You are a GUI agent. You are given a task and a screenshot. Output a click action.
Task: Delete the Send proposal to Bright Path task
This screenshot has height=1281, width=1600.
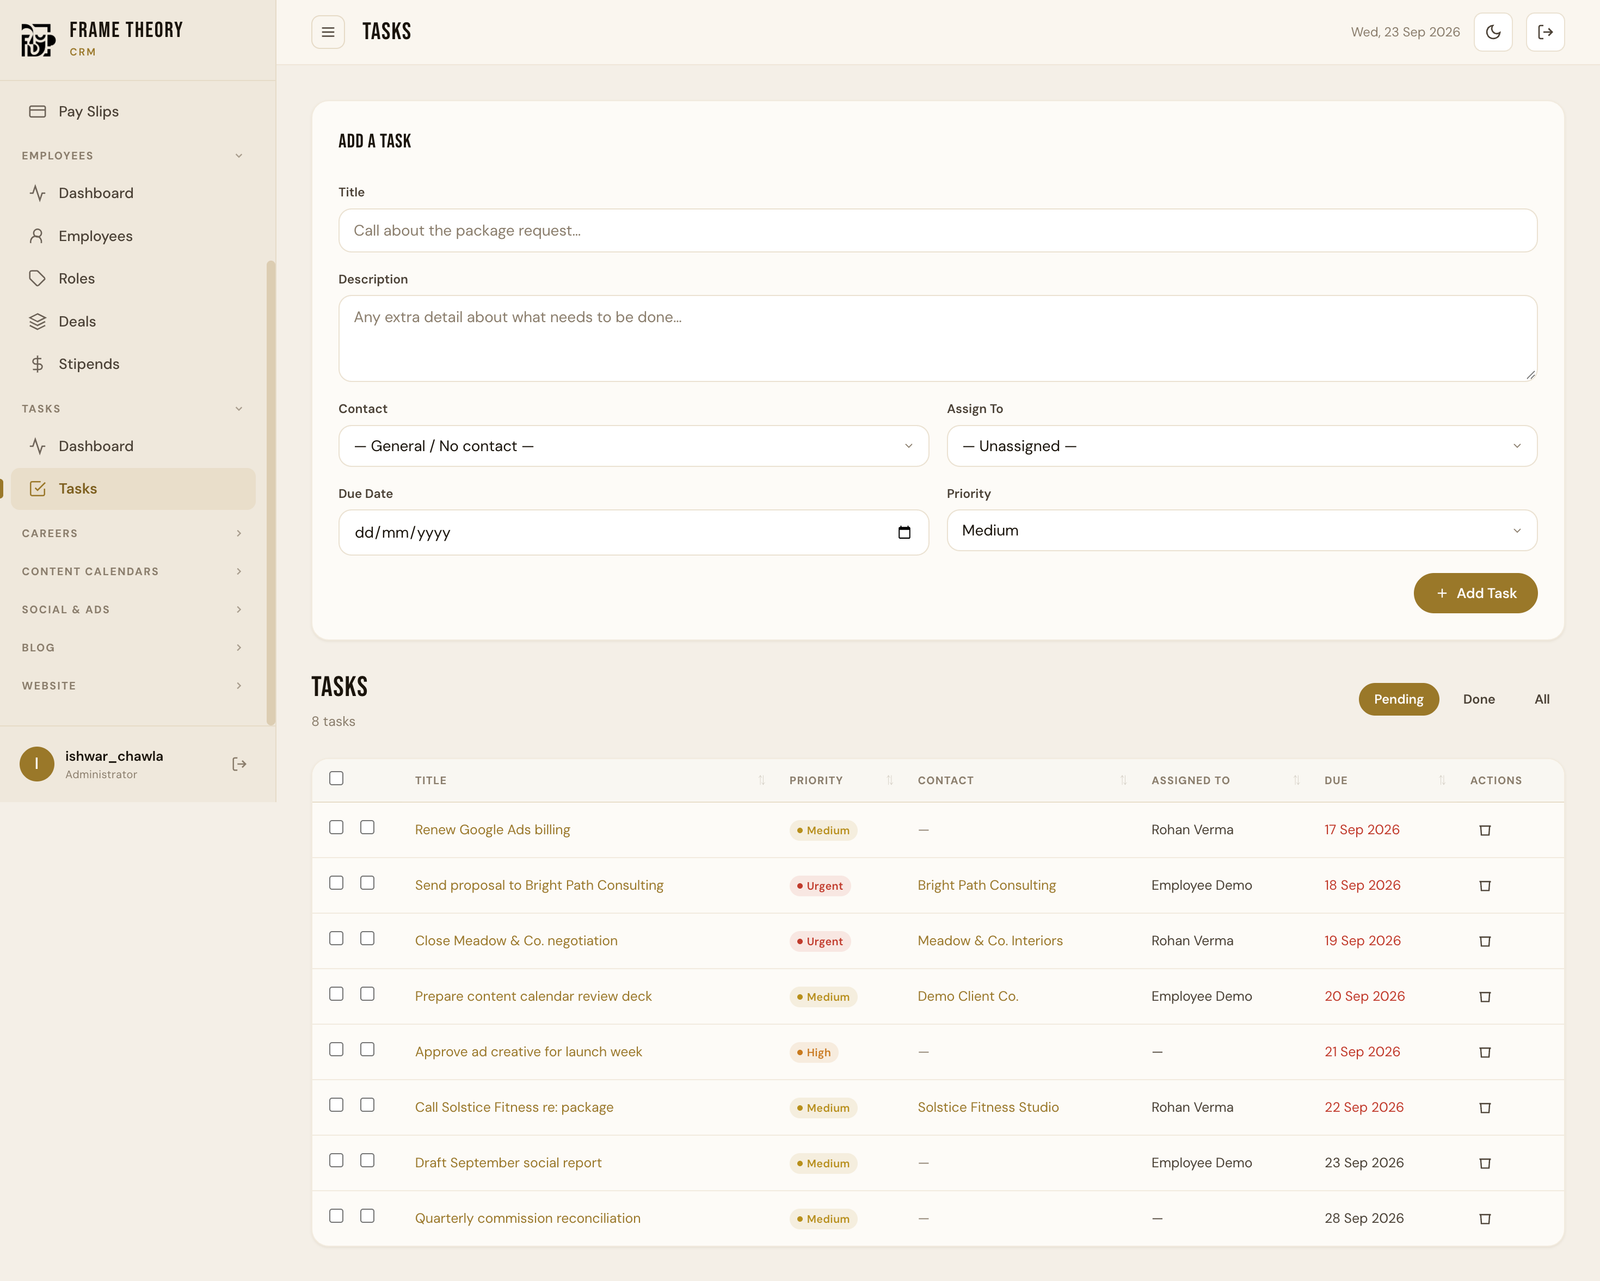click(1485, 886)
